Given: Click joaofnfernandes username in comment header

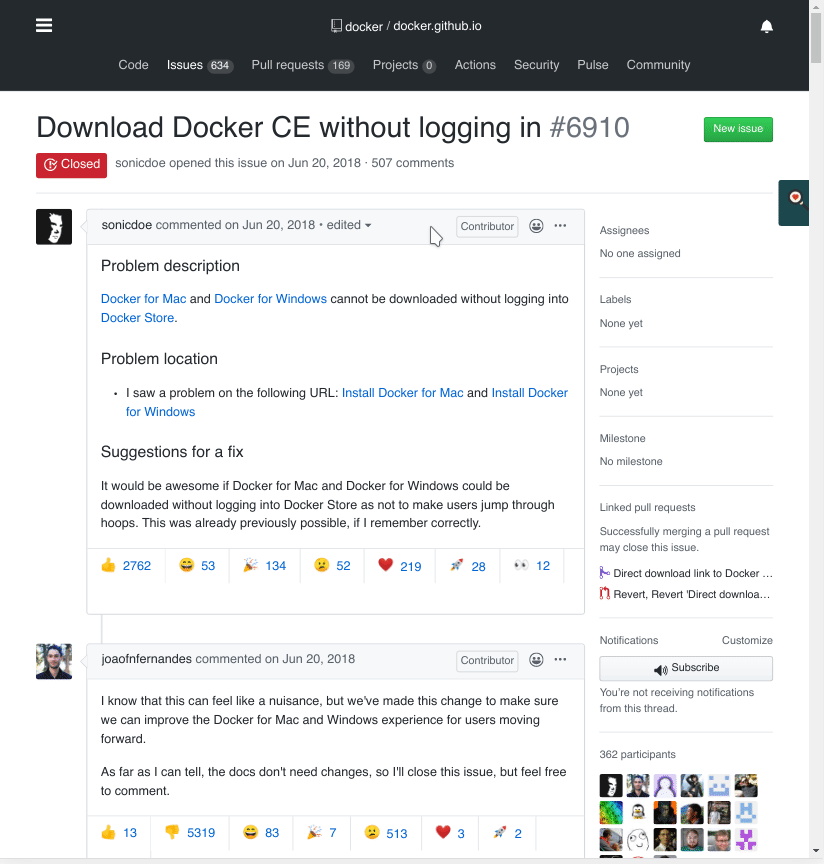Looking at the screenshot, I should (147, 659).
